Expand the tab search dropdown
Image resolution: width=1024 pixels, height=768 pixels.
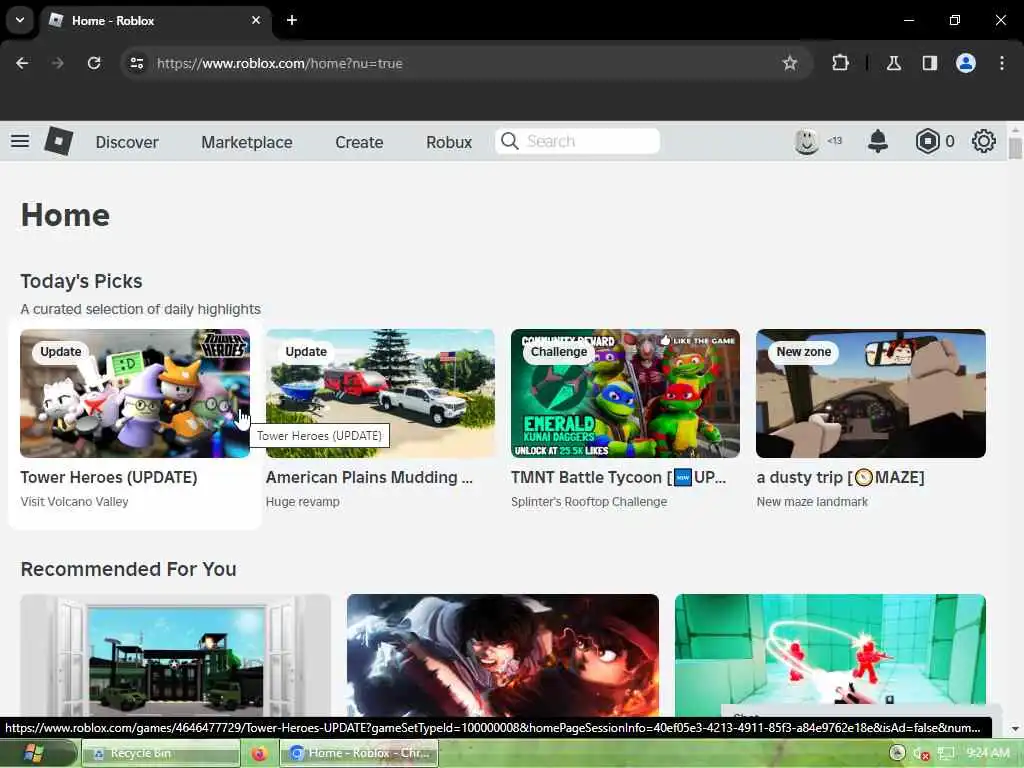point(20,20)
